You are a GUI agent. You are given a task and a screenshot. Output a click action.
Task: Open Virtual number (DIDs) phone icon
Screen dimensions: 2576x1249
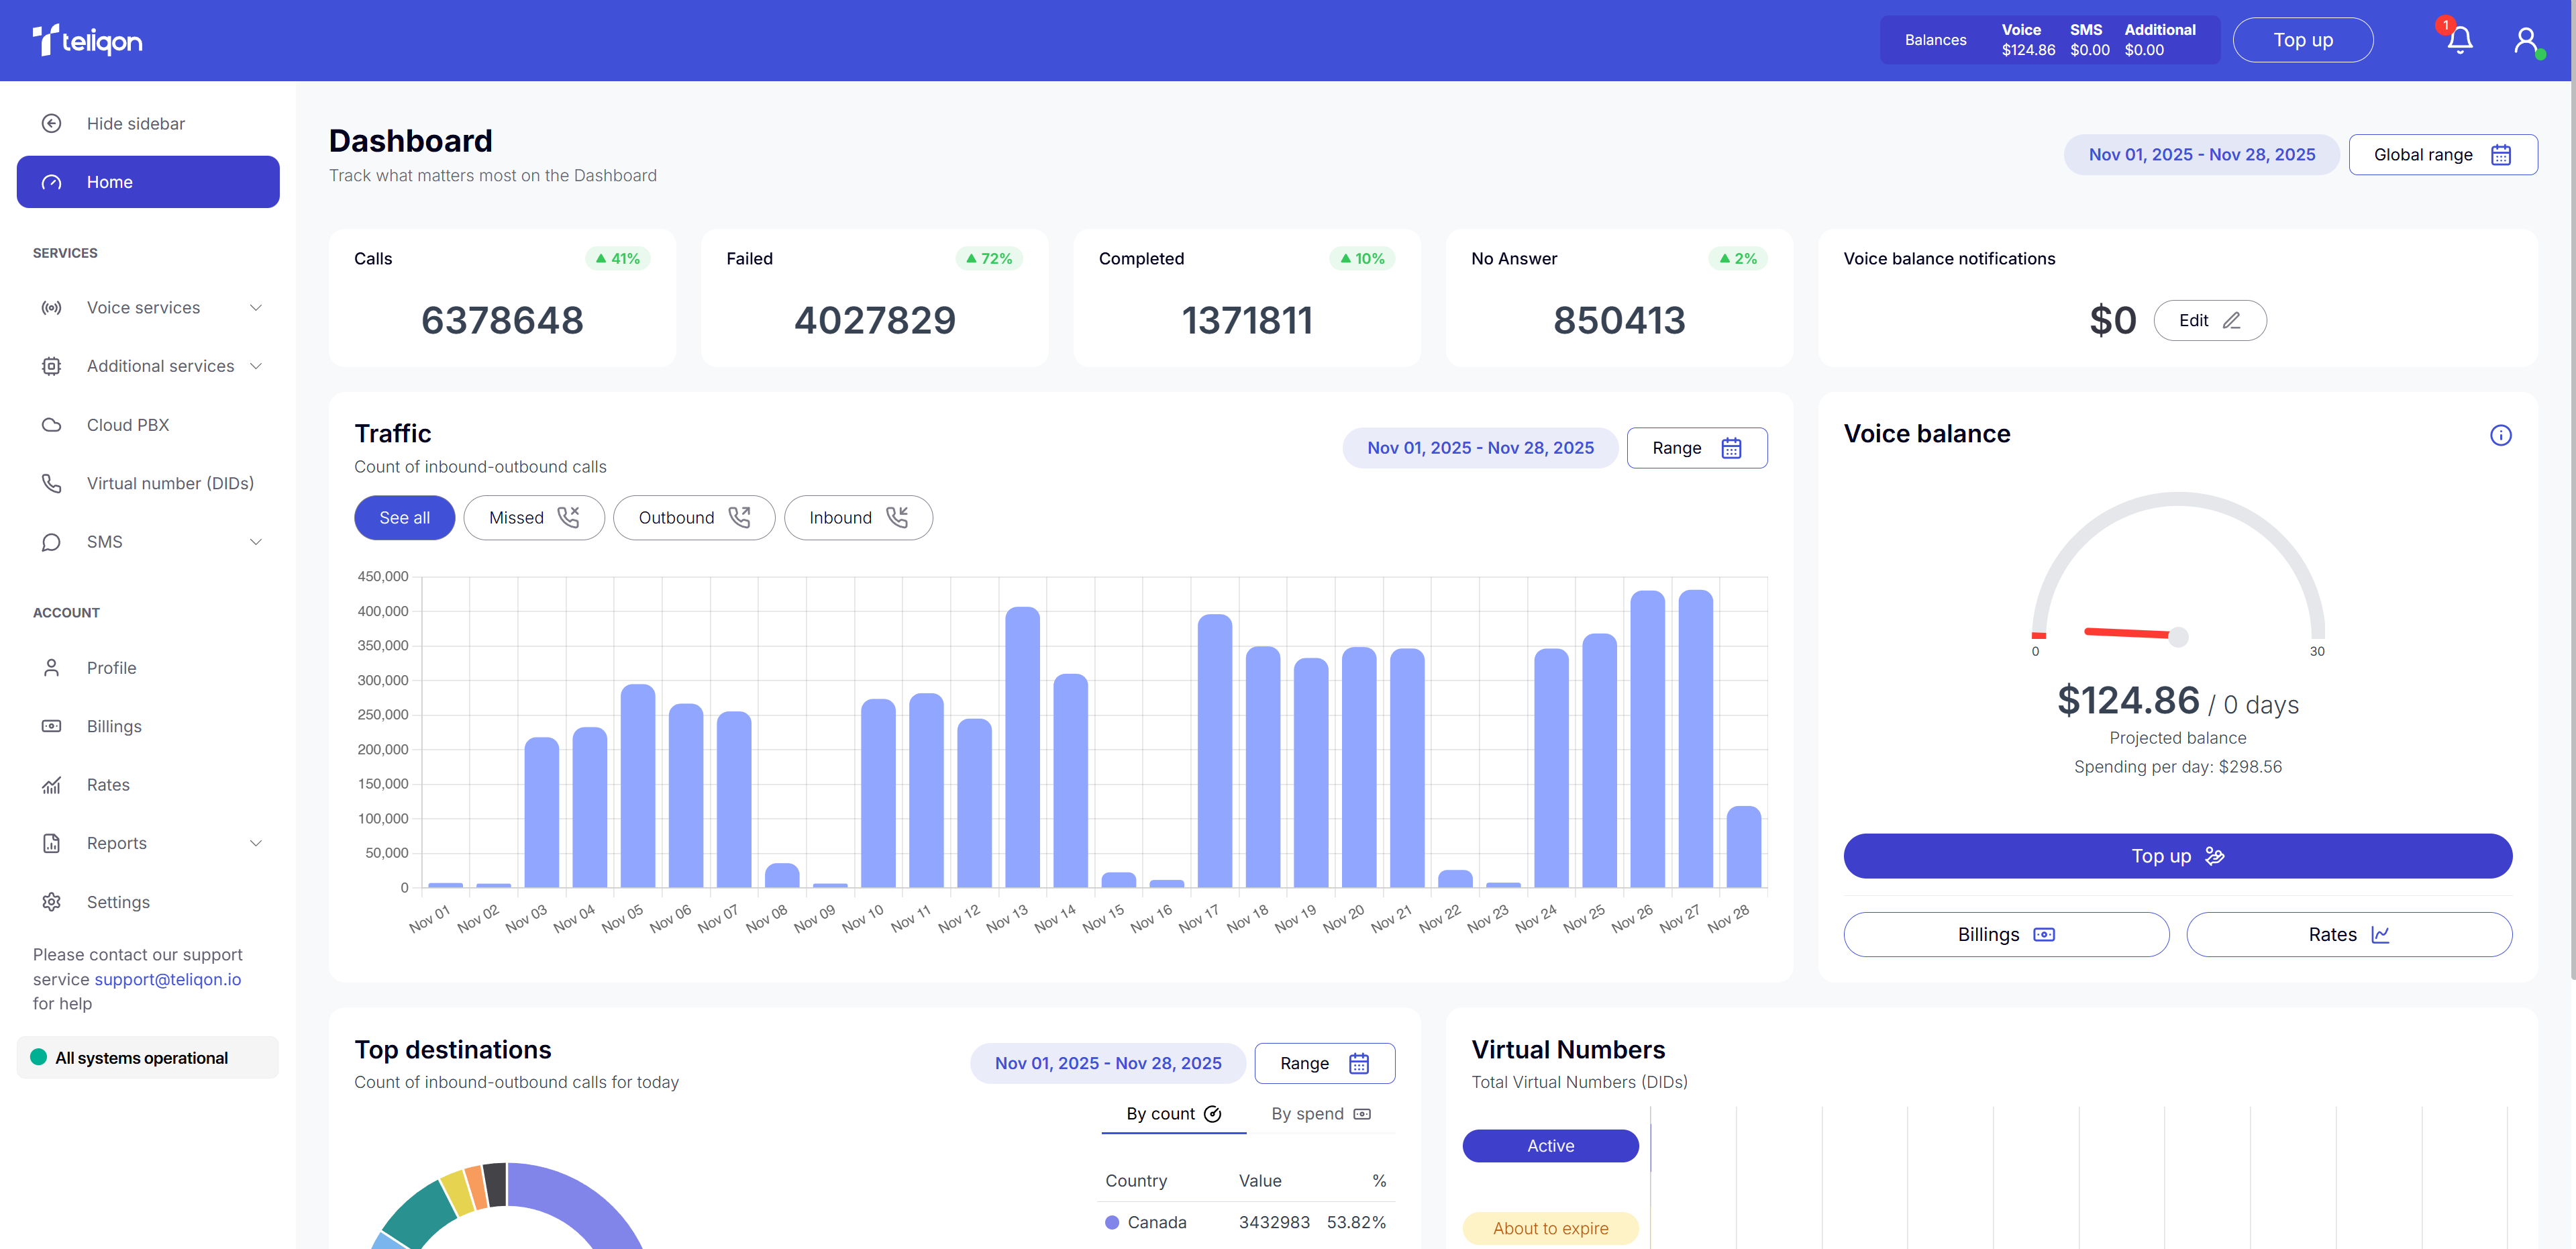tap(51, 483)
